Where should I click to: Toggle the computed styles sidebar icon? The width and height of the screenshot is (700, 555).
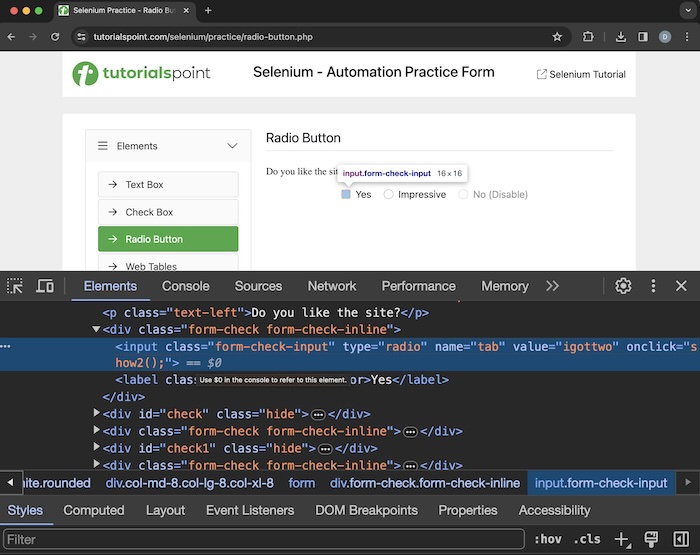679,540
